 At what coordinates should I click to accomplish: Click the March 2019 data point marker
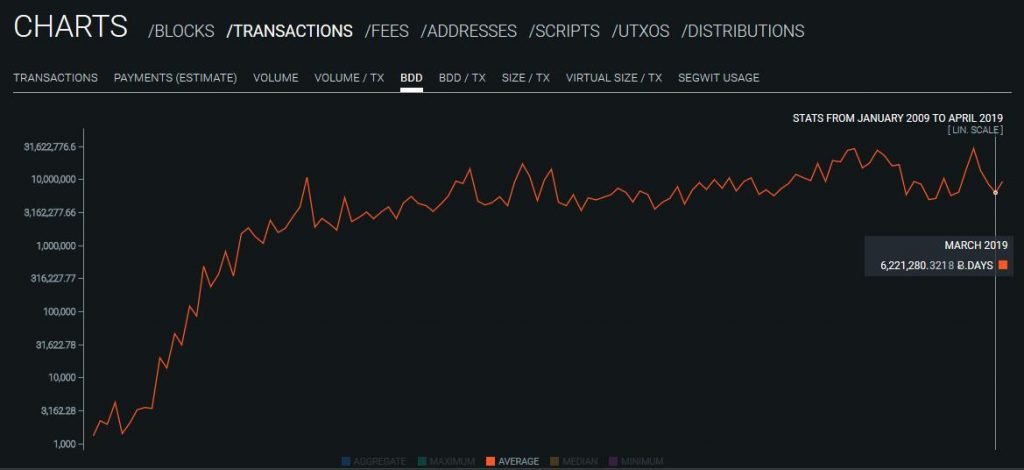(995, 192)
